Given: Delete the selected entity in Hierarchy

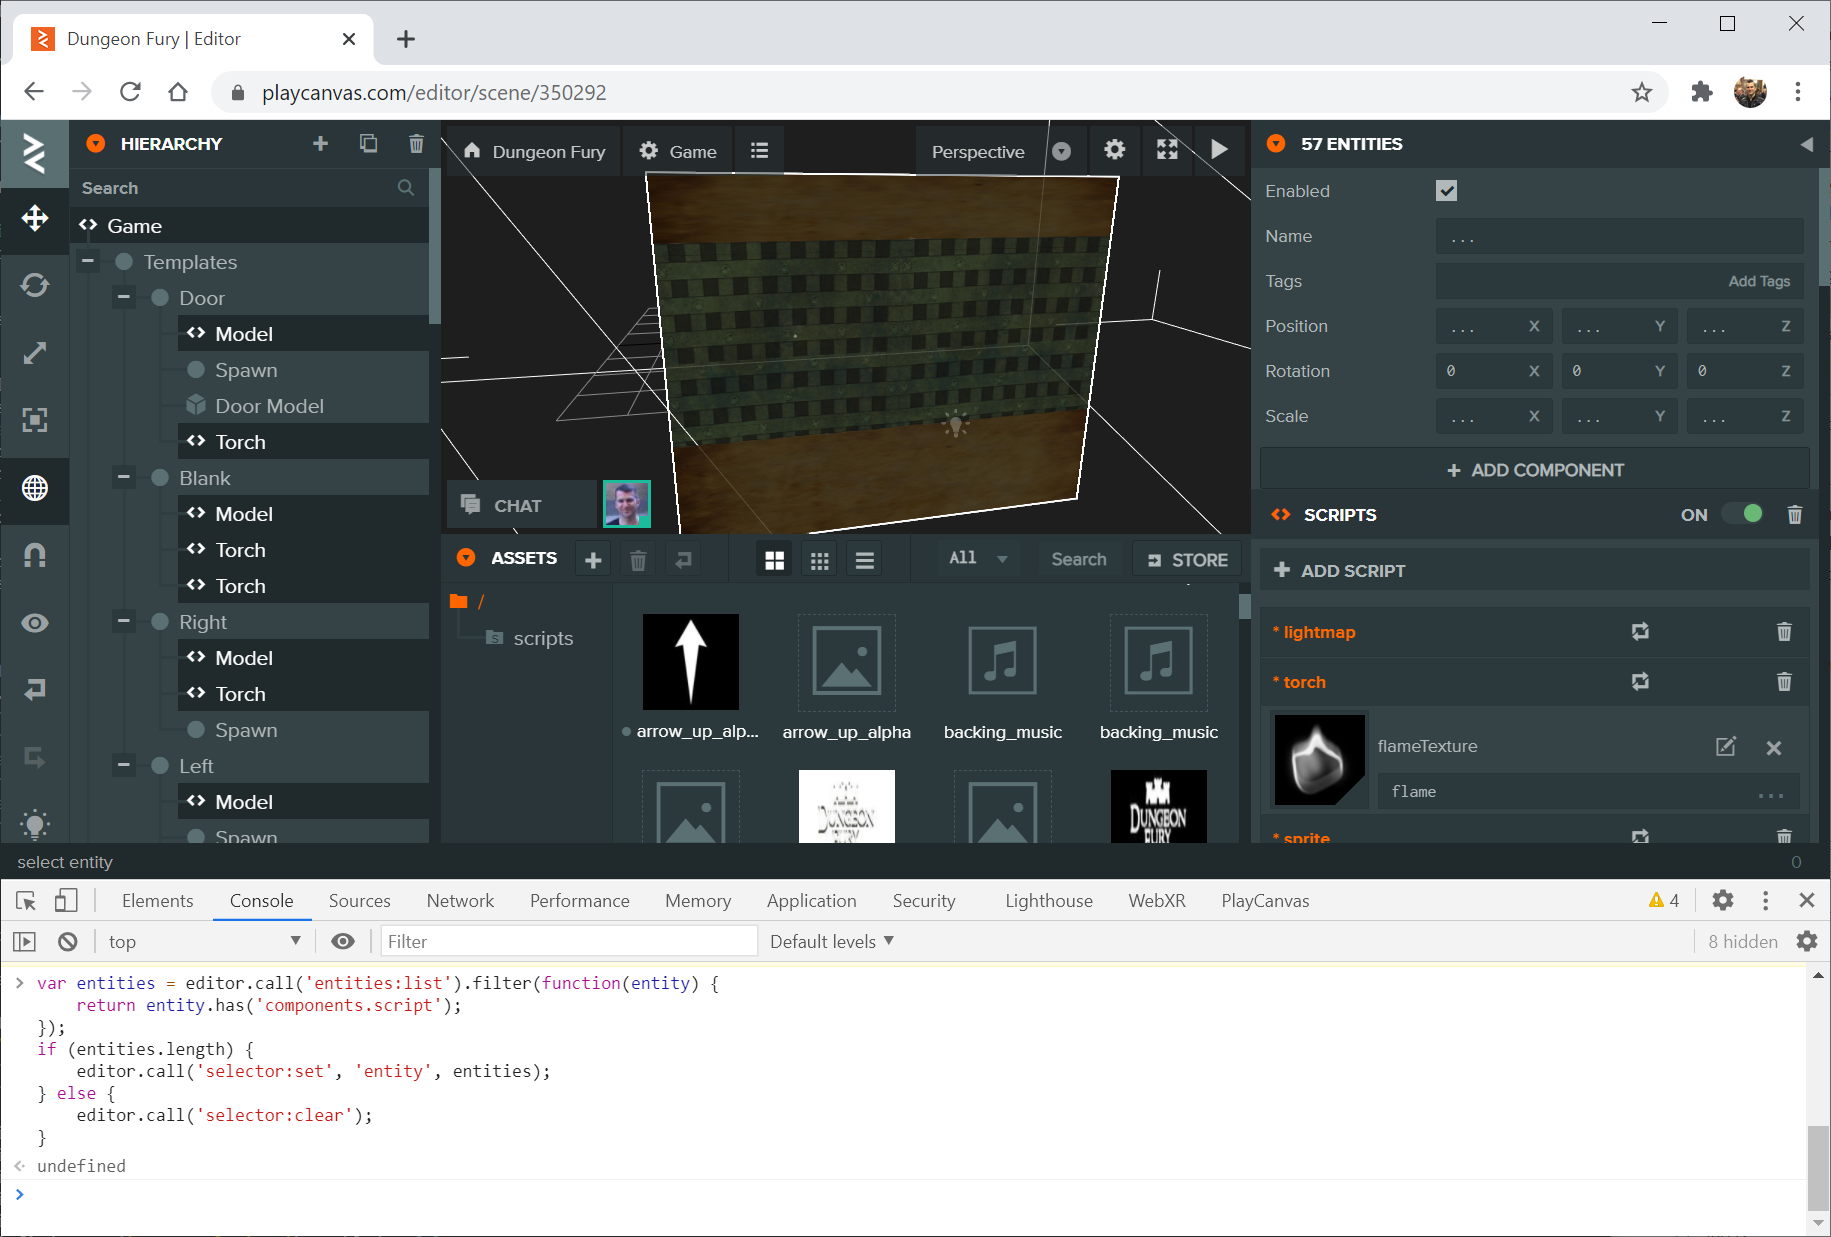Looking at the screenshot, I should pos(416,144).
